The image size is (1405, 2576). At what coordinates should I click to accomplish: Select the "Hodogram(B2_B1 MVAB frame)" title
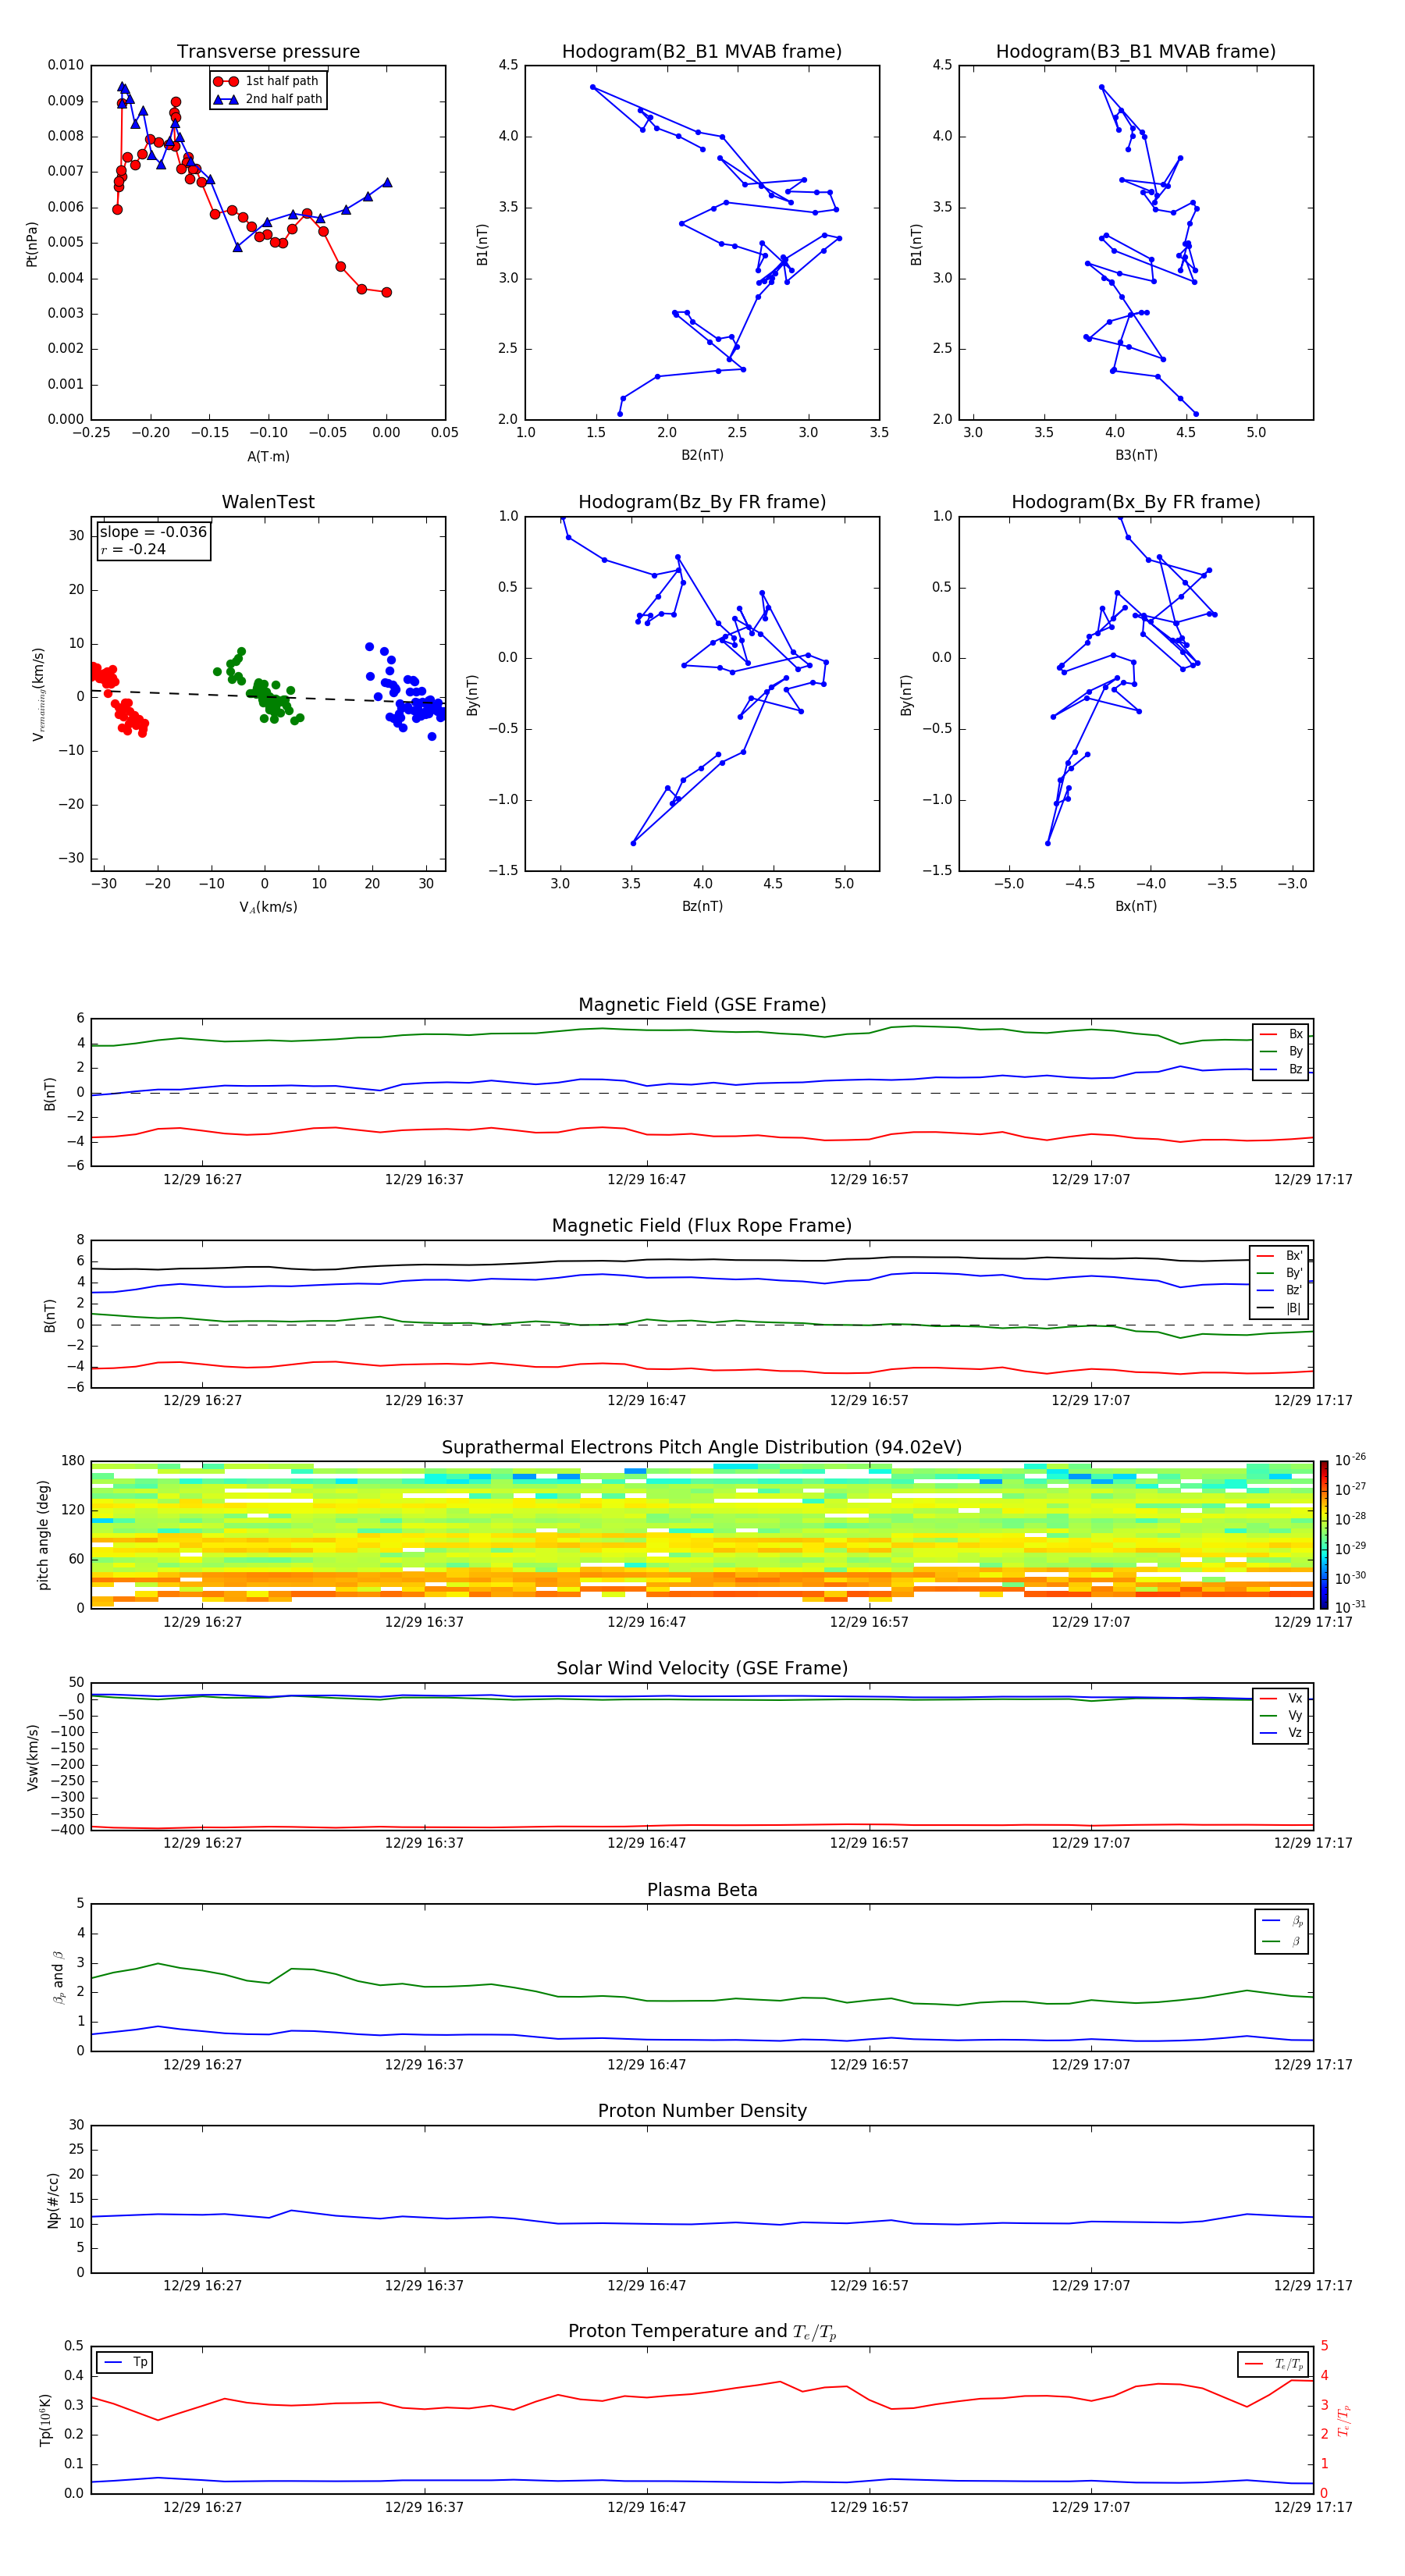click(x=702, y=51)
